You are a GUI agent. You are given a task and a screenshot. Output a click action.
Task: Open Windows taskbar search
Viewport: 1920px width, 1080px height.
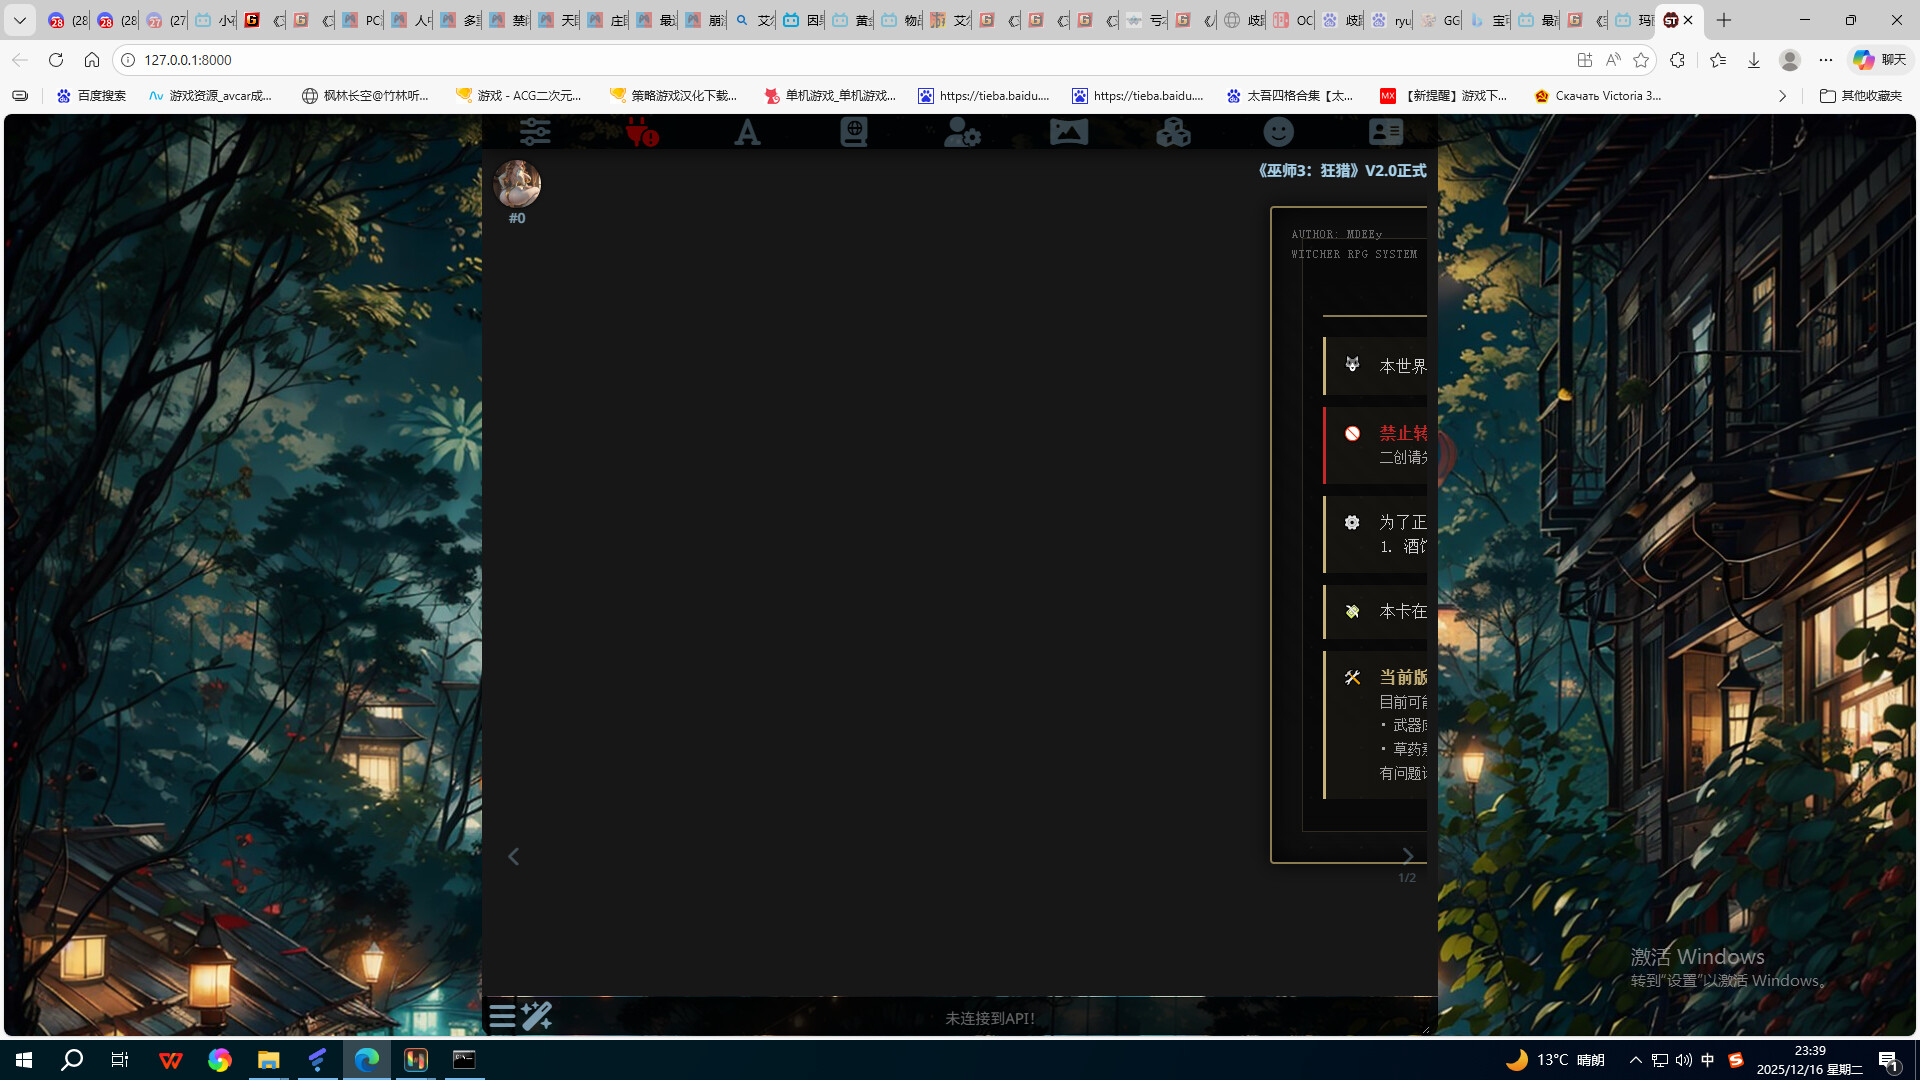72,1060
